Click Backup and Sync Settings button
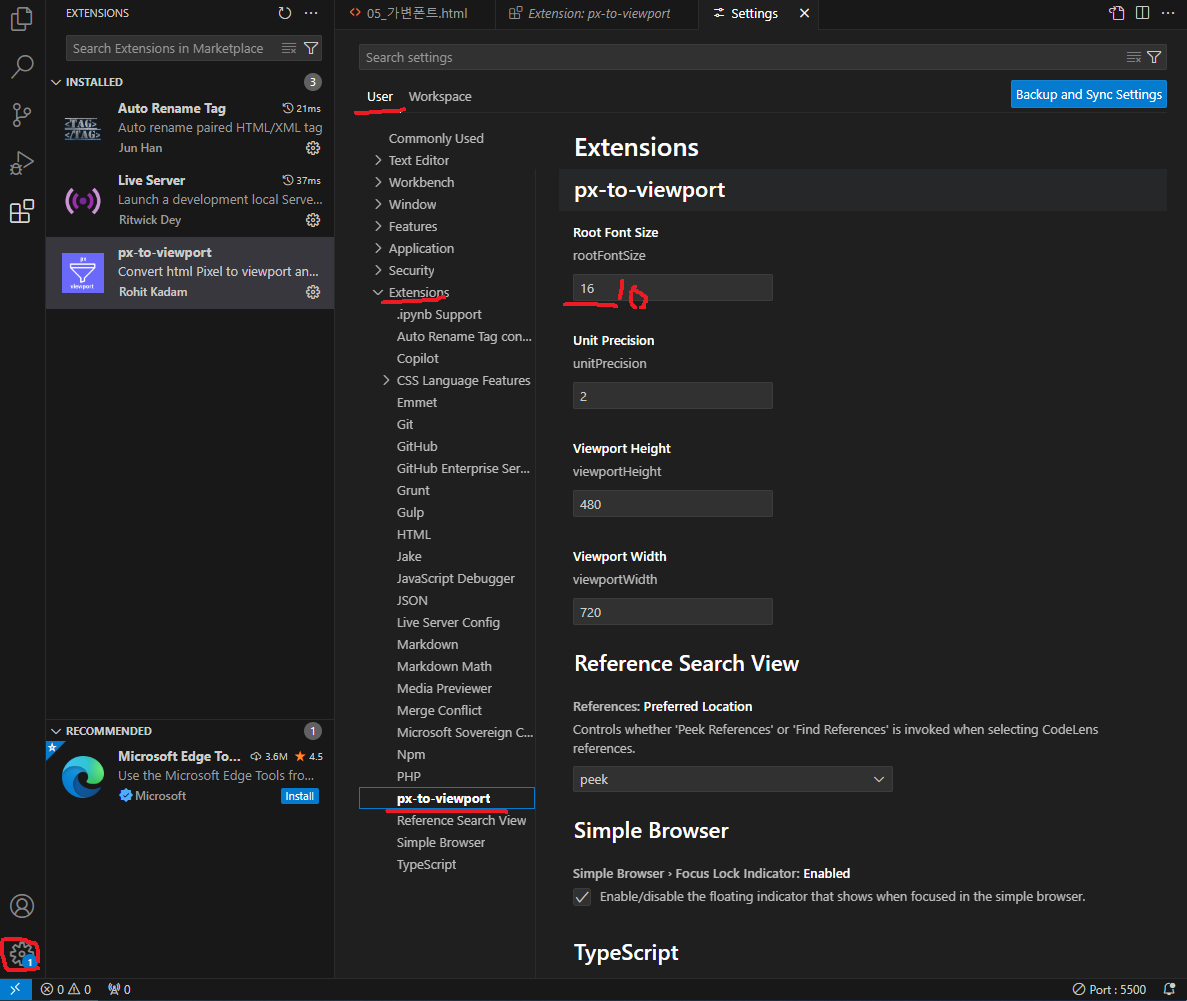This screenshot has width=1187, height=1001. click(1089, 95)
